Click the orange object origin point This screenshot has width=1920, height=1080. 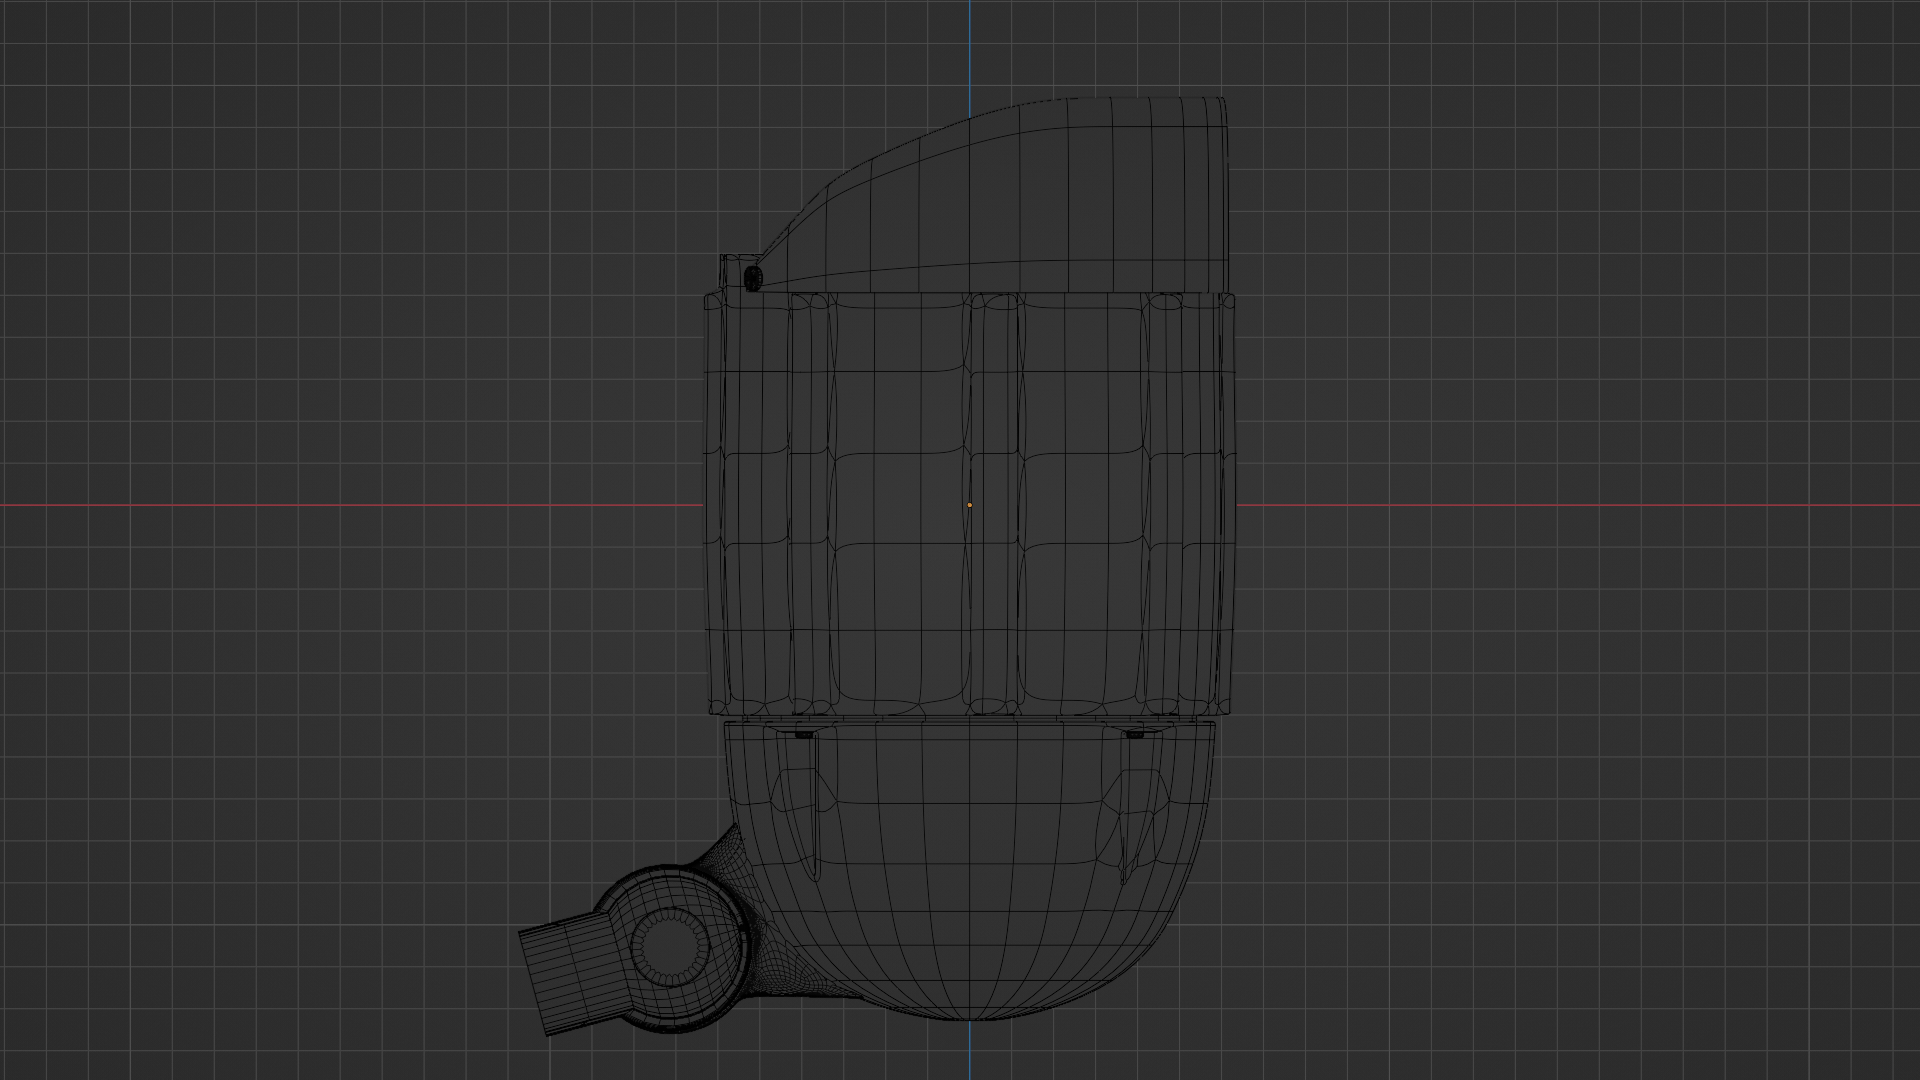coord(969,505)
